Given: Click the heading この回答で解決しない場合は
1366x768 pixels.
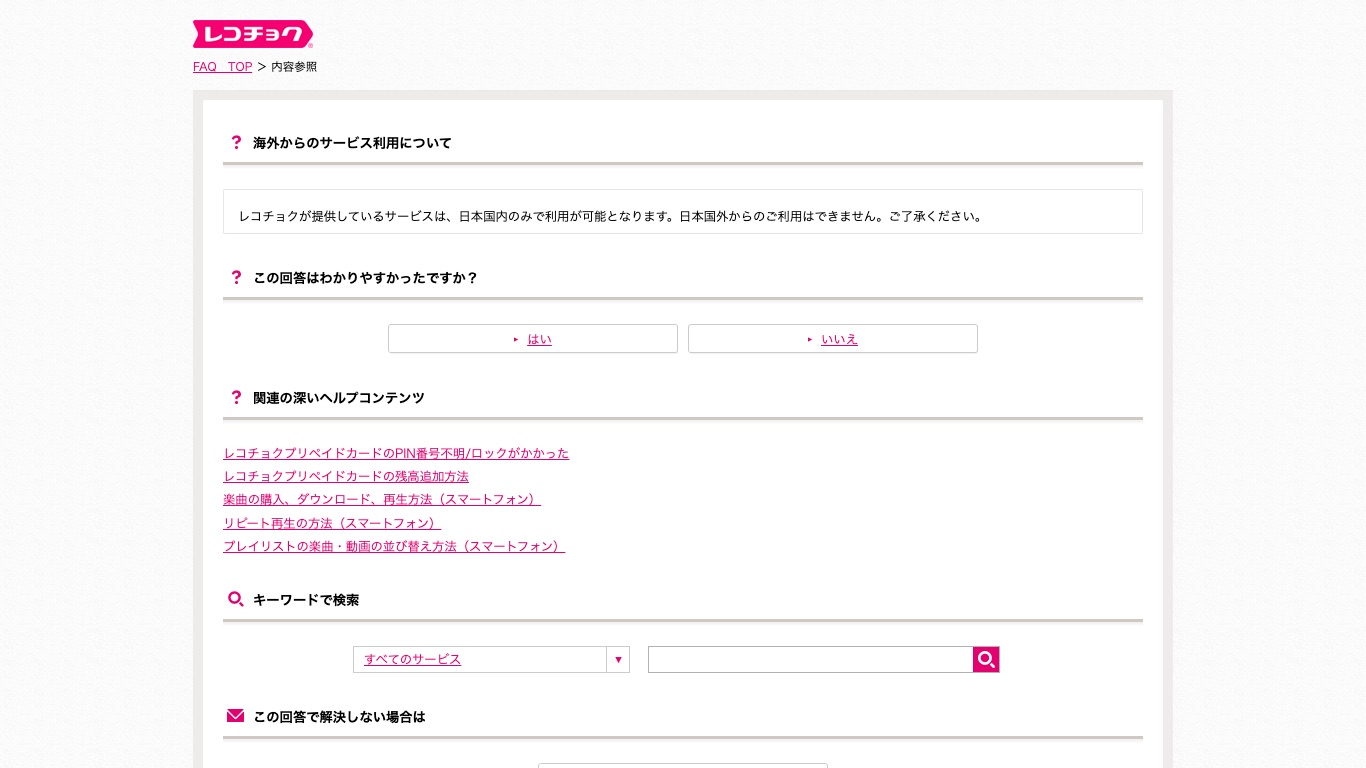Looking at the screenshot, I should [339, 717].
